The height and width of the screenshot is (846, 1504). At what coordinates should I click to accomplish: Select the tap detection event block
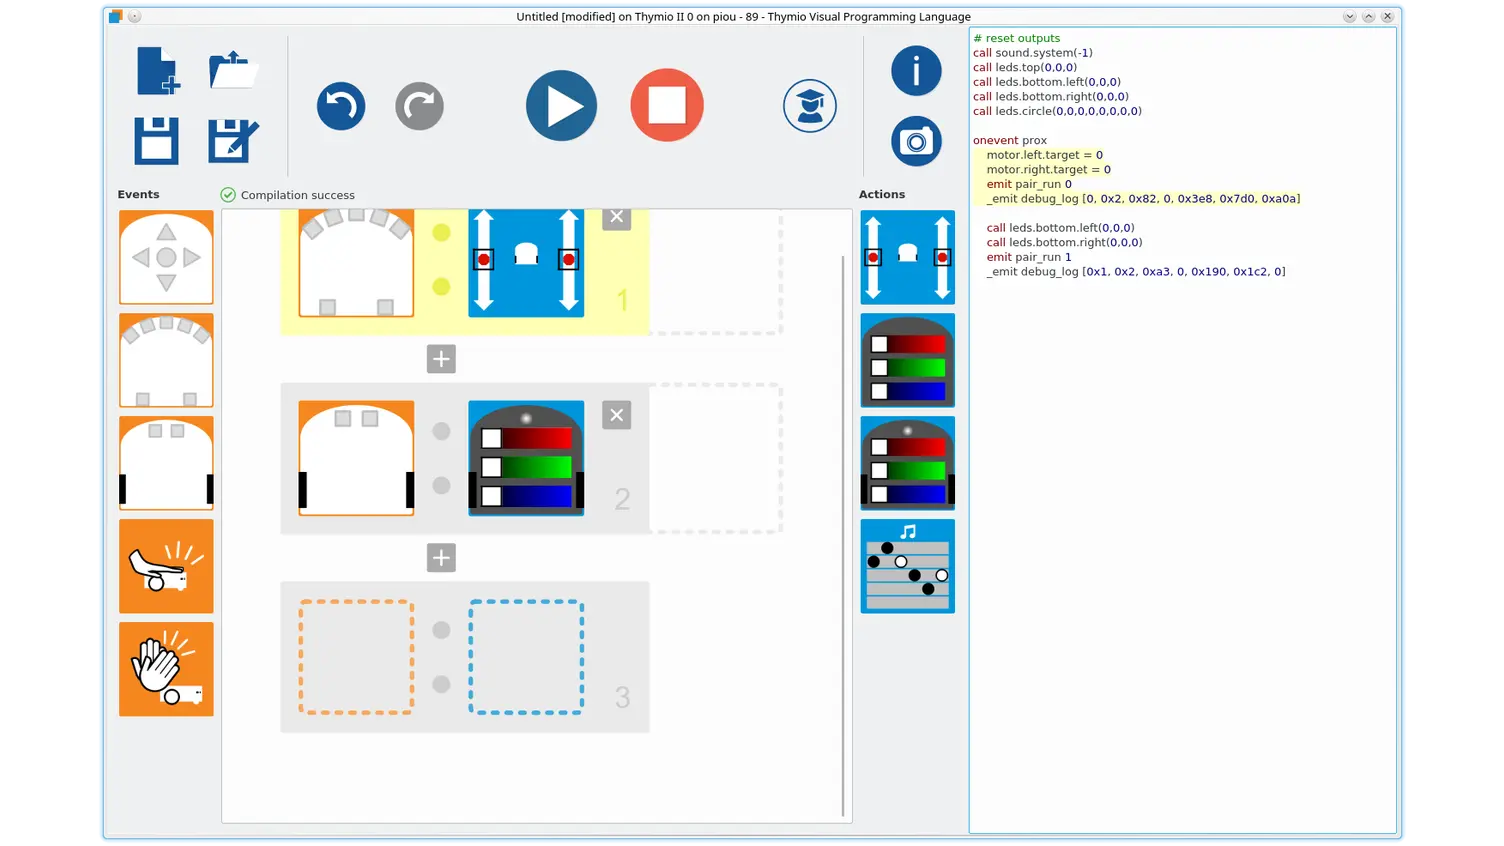pos(166,566)
